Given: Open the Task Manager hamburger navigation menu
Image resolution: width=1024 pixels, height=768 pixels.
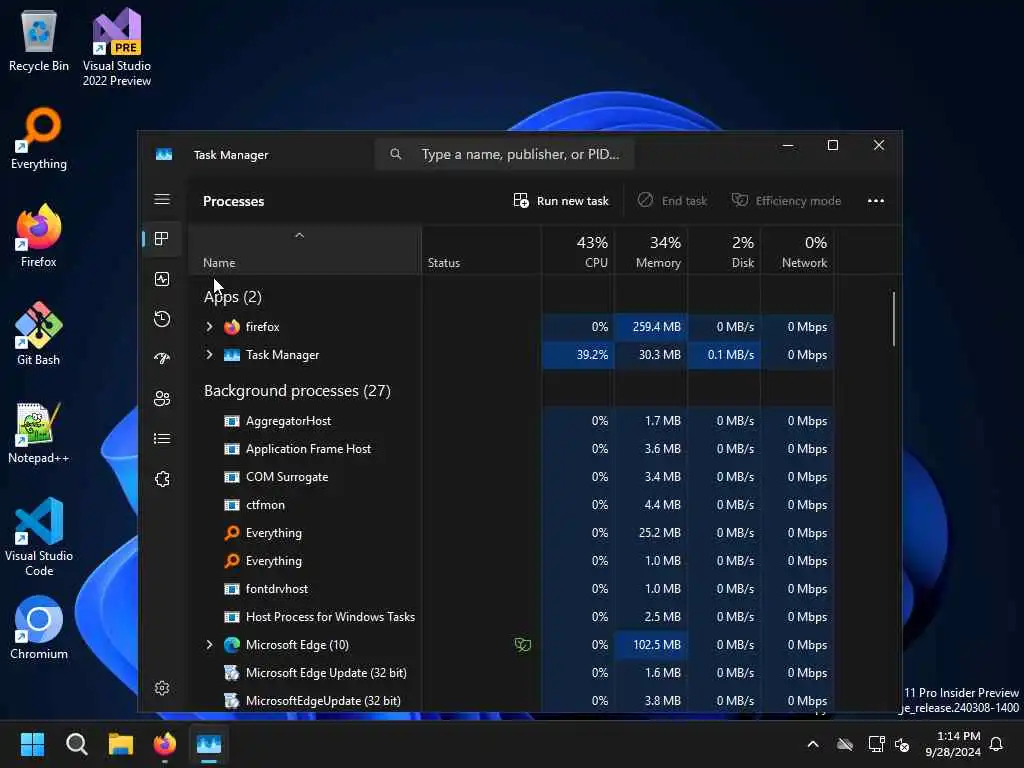Looking at the screenshot, I should coord(162,199).
